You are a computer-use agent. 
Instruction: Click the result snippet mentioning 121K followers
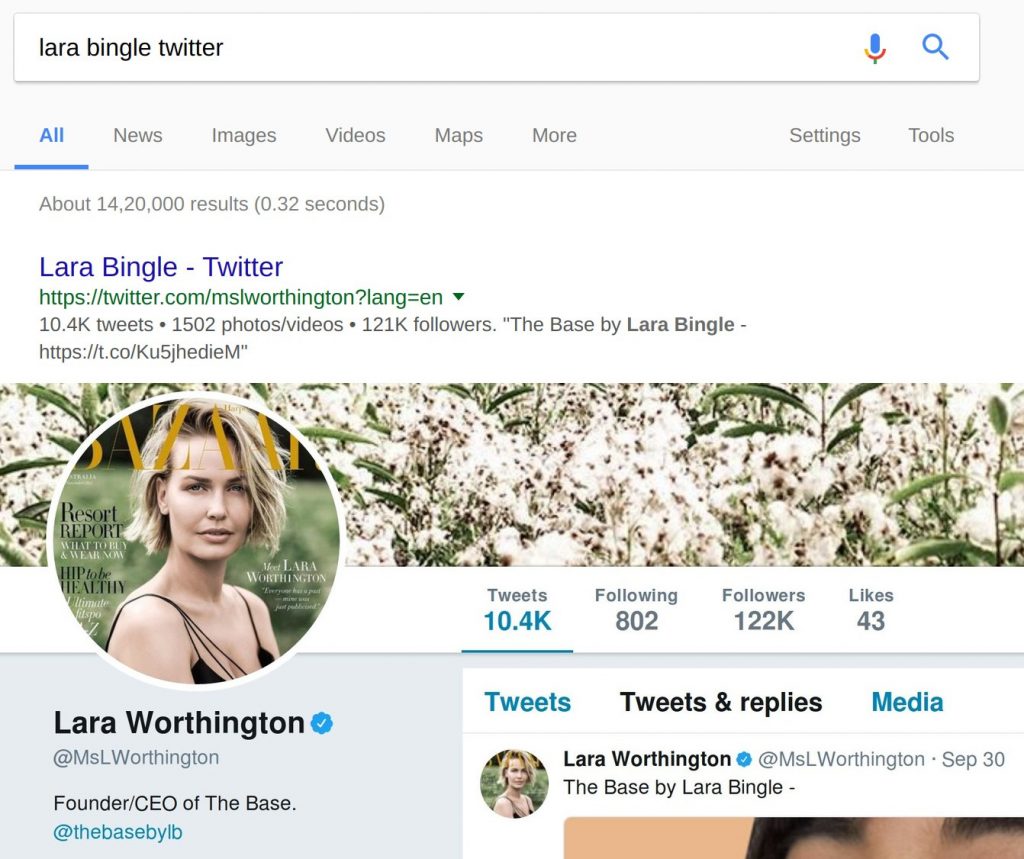pos(392,338)
